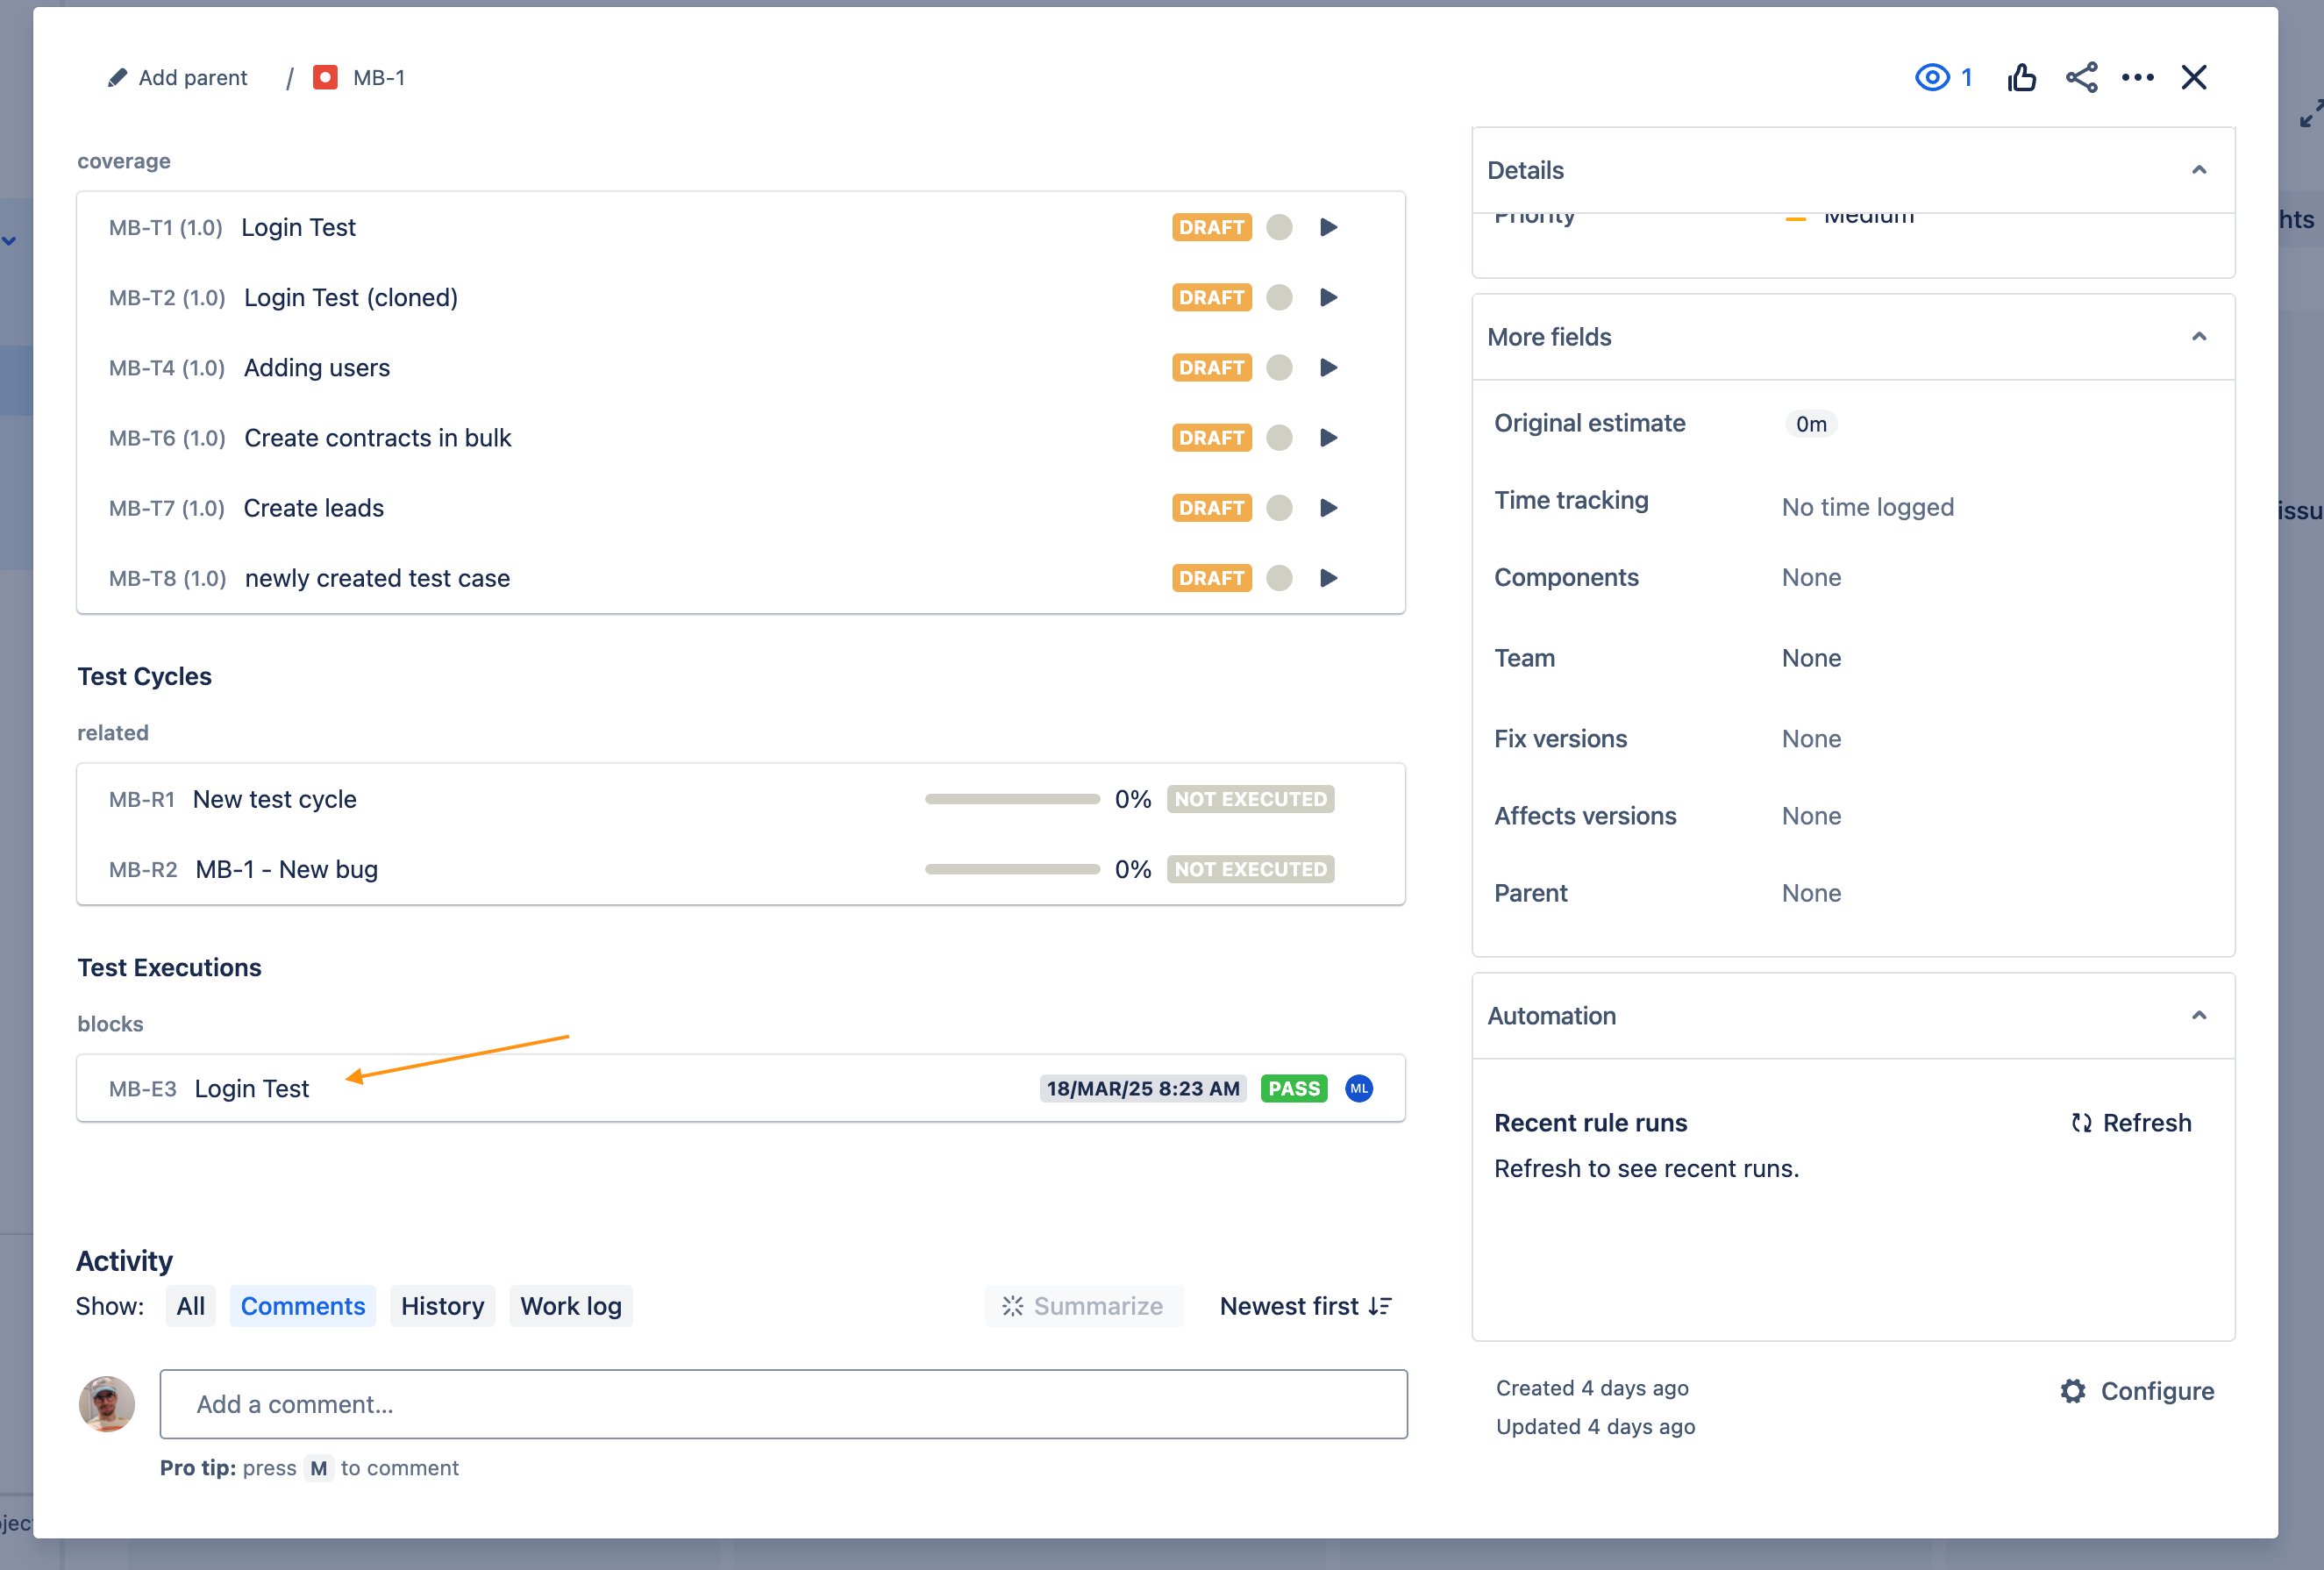Viewport: 2324px width, 1570px height.
Task: Click the MB-R2 progress bar
Action: 1011,869
